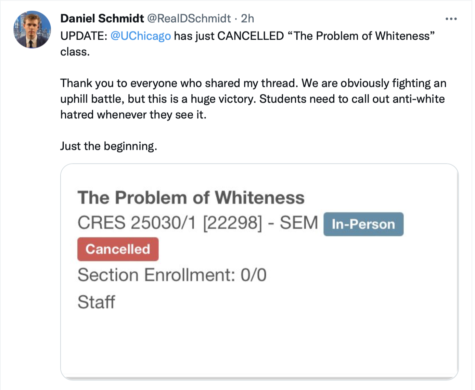Image resolution: width=475 pixels, height=390 pixels.
Task: Click the red Cancelled status badge
Action: pyautogui.click(x=118, y=249)
